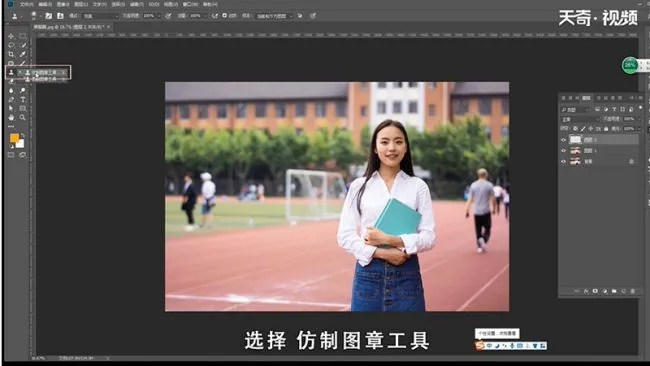The height and width of the screenshot is (366, 650).
Task: Open the Brush Settings panel from options bar
Action: point(49,16)
